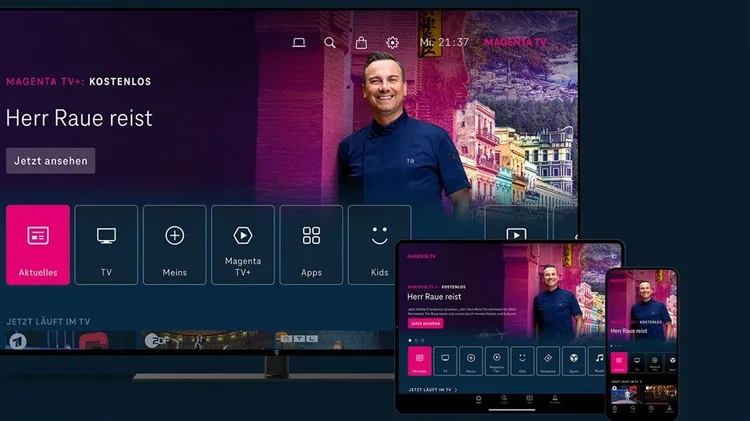The height and width of the screenshot is (421, 750).
Task: Select the Kids smiley tile on TV
Action: 379,245
